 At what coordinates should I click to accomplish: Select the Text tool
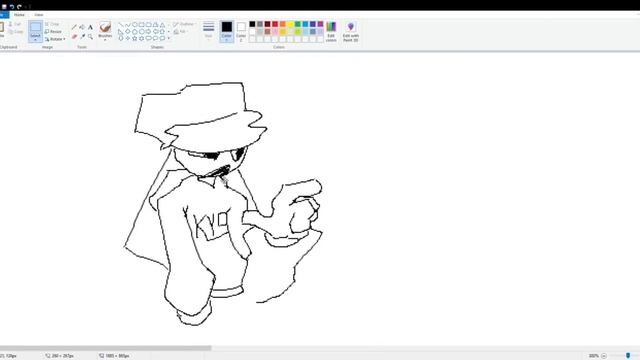click(90, 27)
